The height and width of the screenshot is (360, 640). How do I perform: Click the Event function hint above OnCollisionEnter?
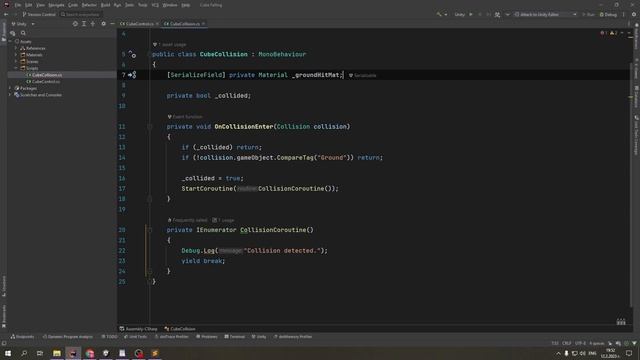click(x=185, y=117)
